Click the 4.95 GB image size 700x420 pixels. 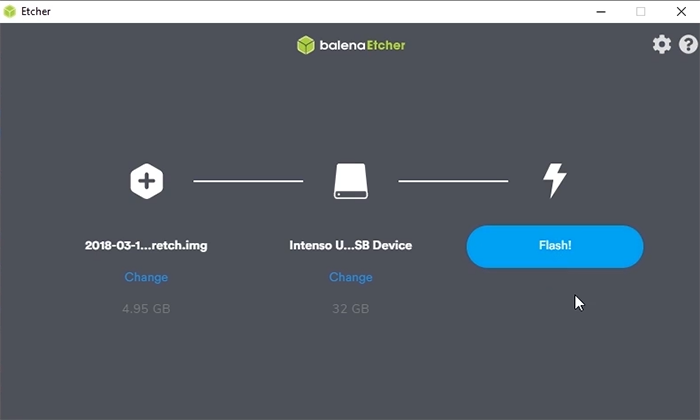pos(146,308)
